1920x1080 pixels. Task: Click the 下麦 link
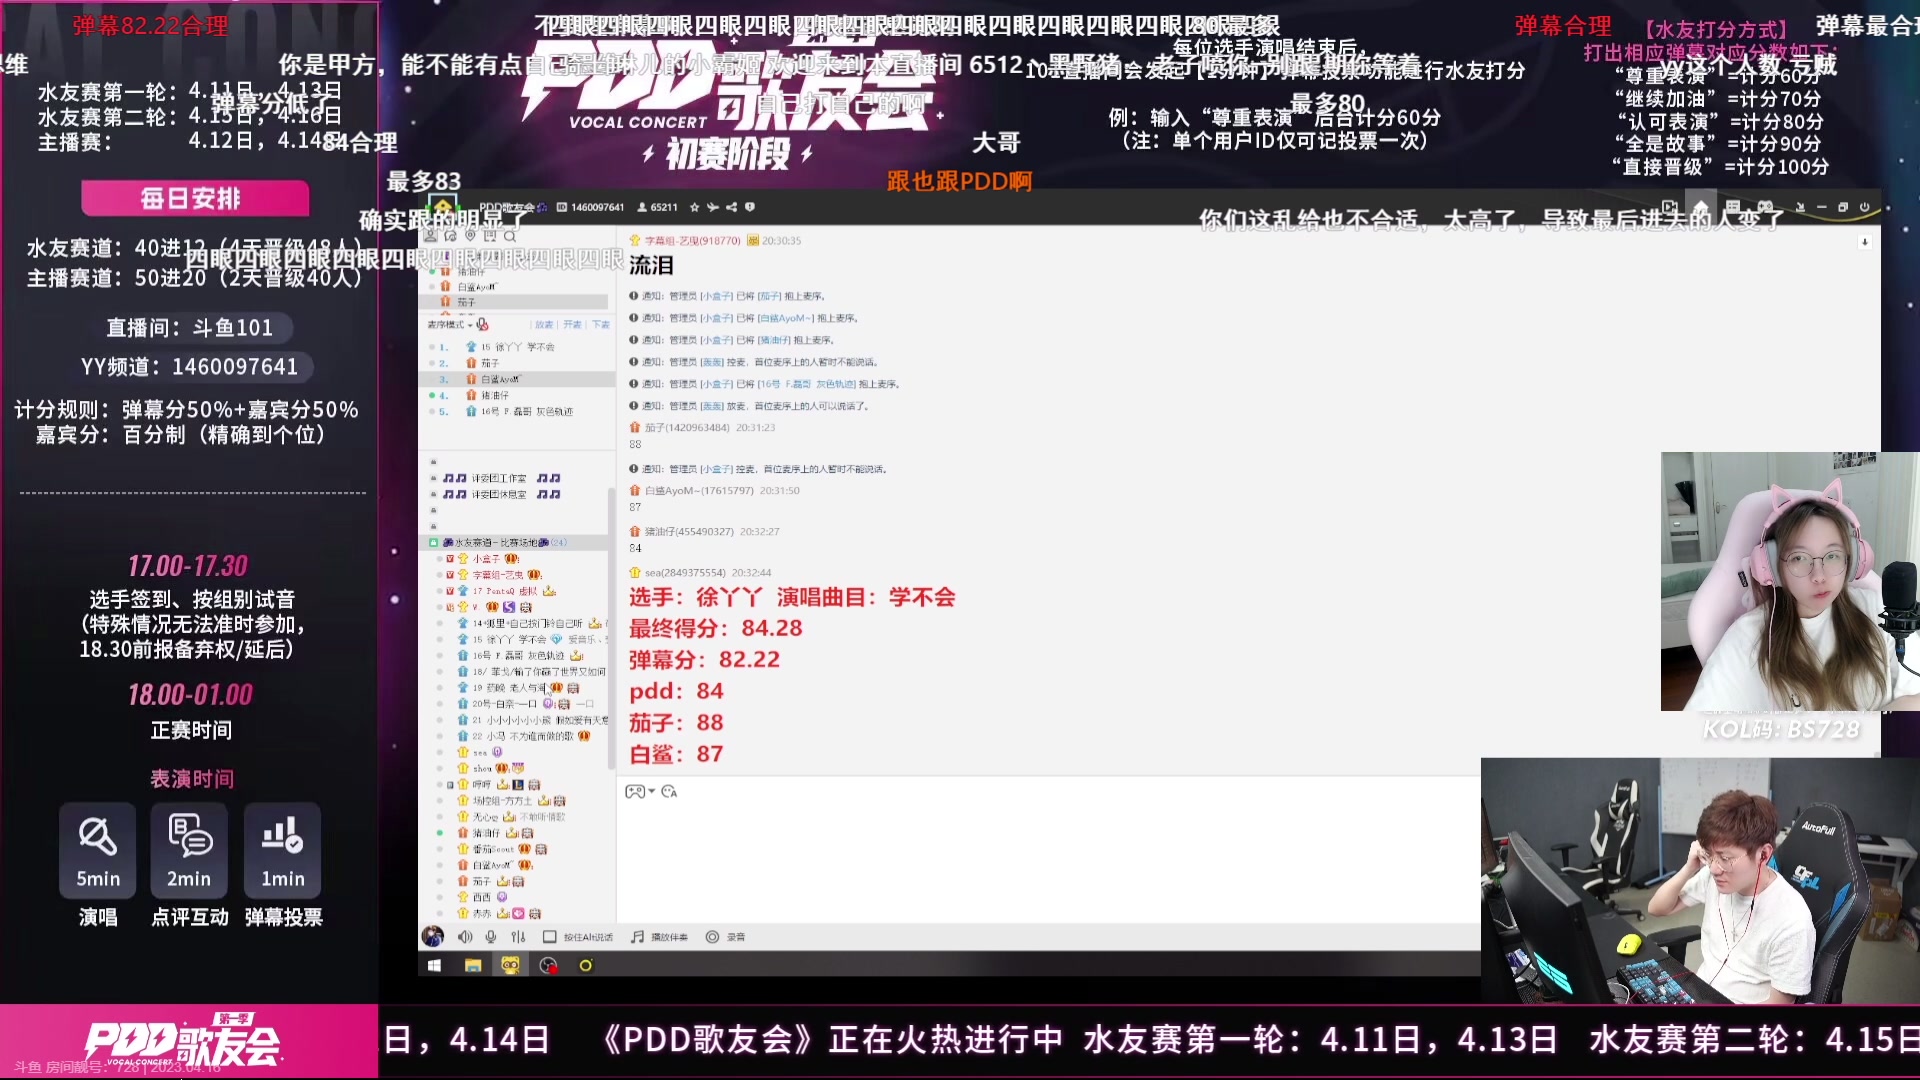tap(600, 325)
